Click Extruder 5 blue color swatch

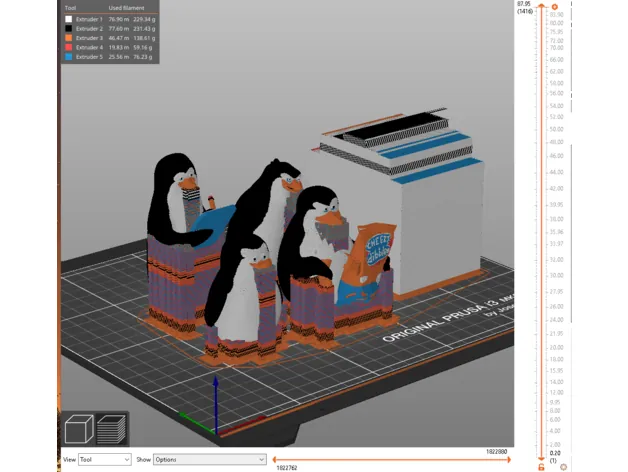click(68, 57)
